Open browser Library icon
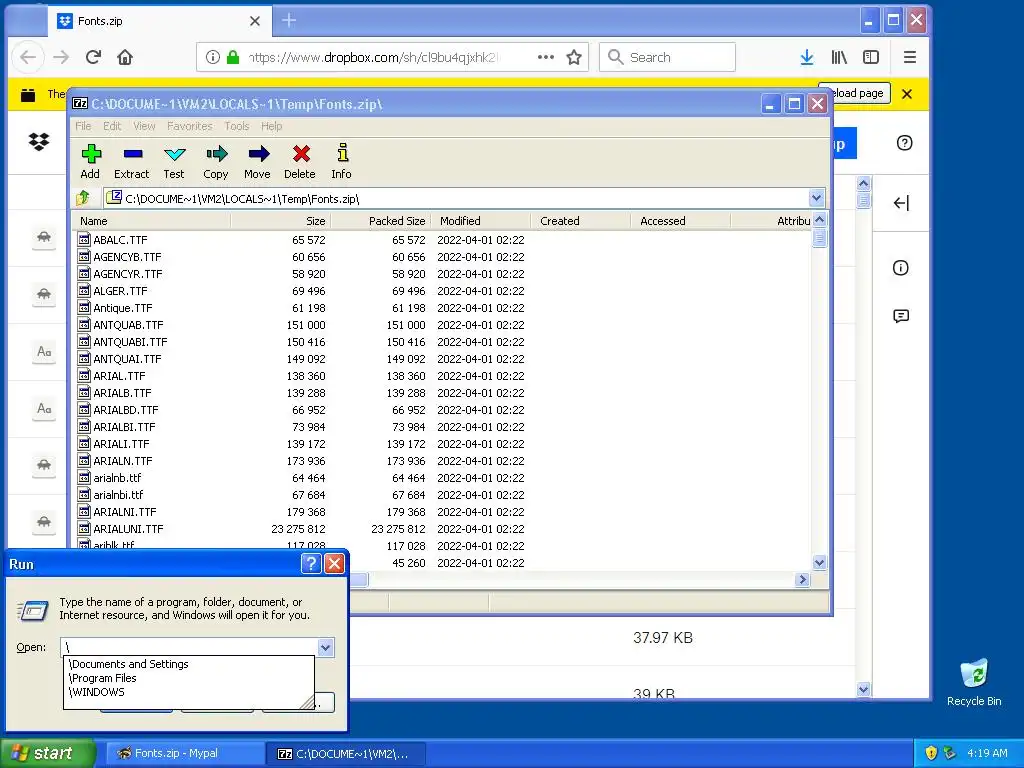1024x768 pixels. click(839, 57)
